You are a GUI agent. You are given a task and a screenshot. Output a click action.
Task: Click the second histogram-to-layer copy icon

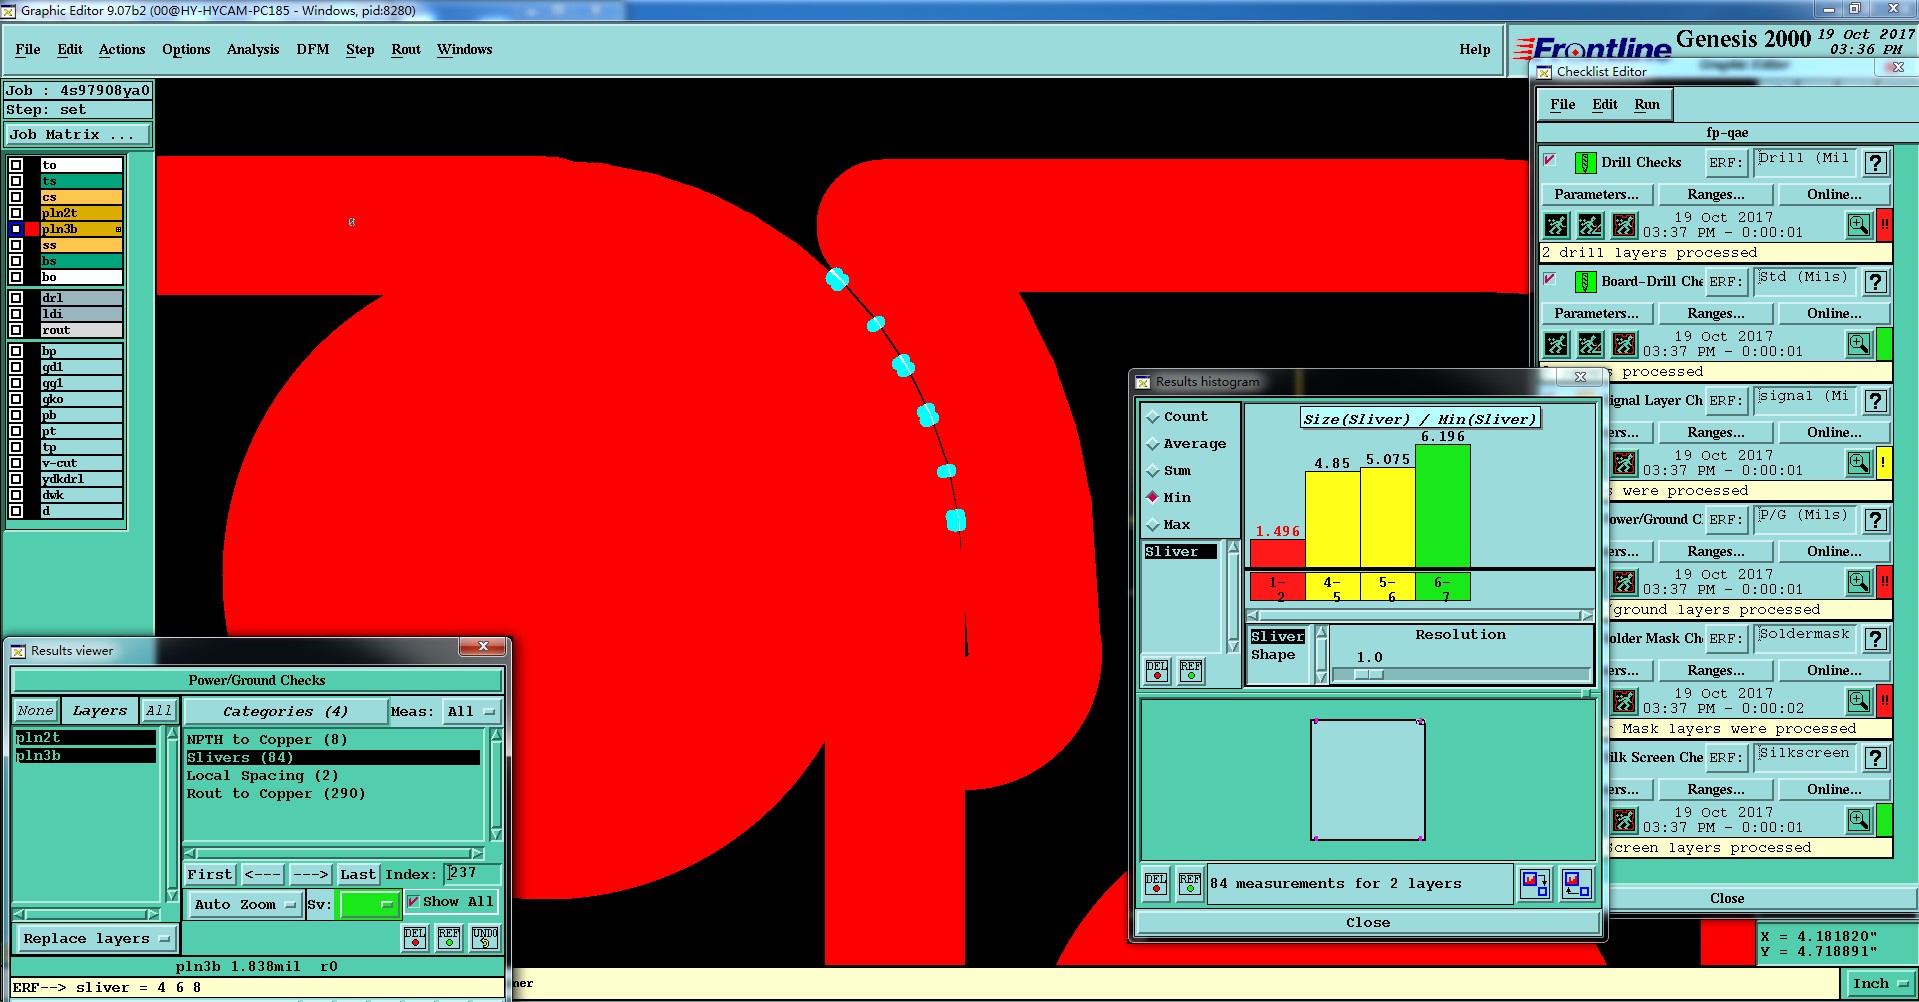pyautogui.click(x=1577, y=884)
